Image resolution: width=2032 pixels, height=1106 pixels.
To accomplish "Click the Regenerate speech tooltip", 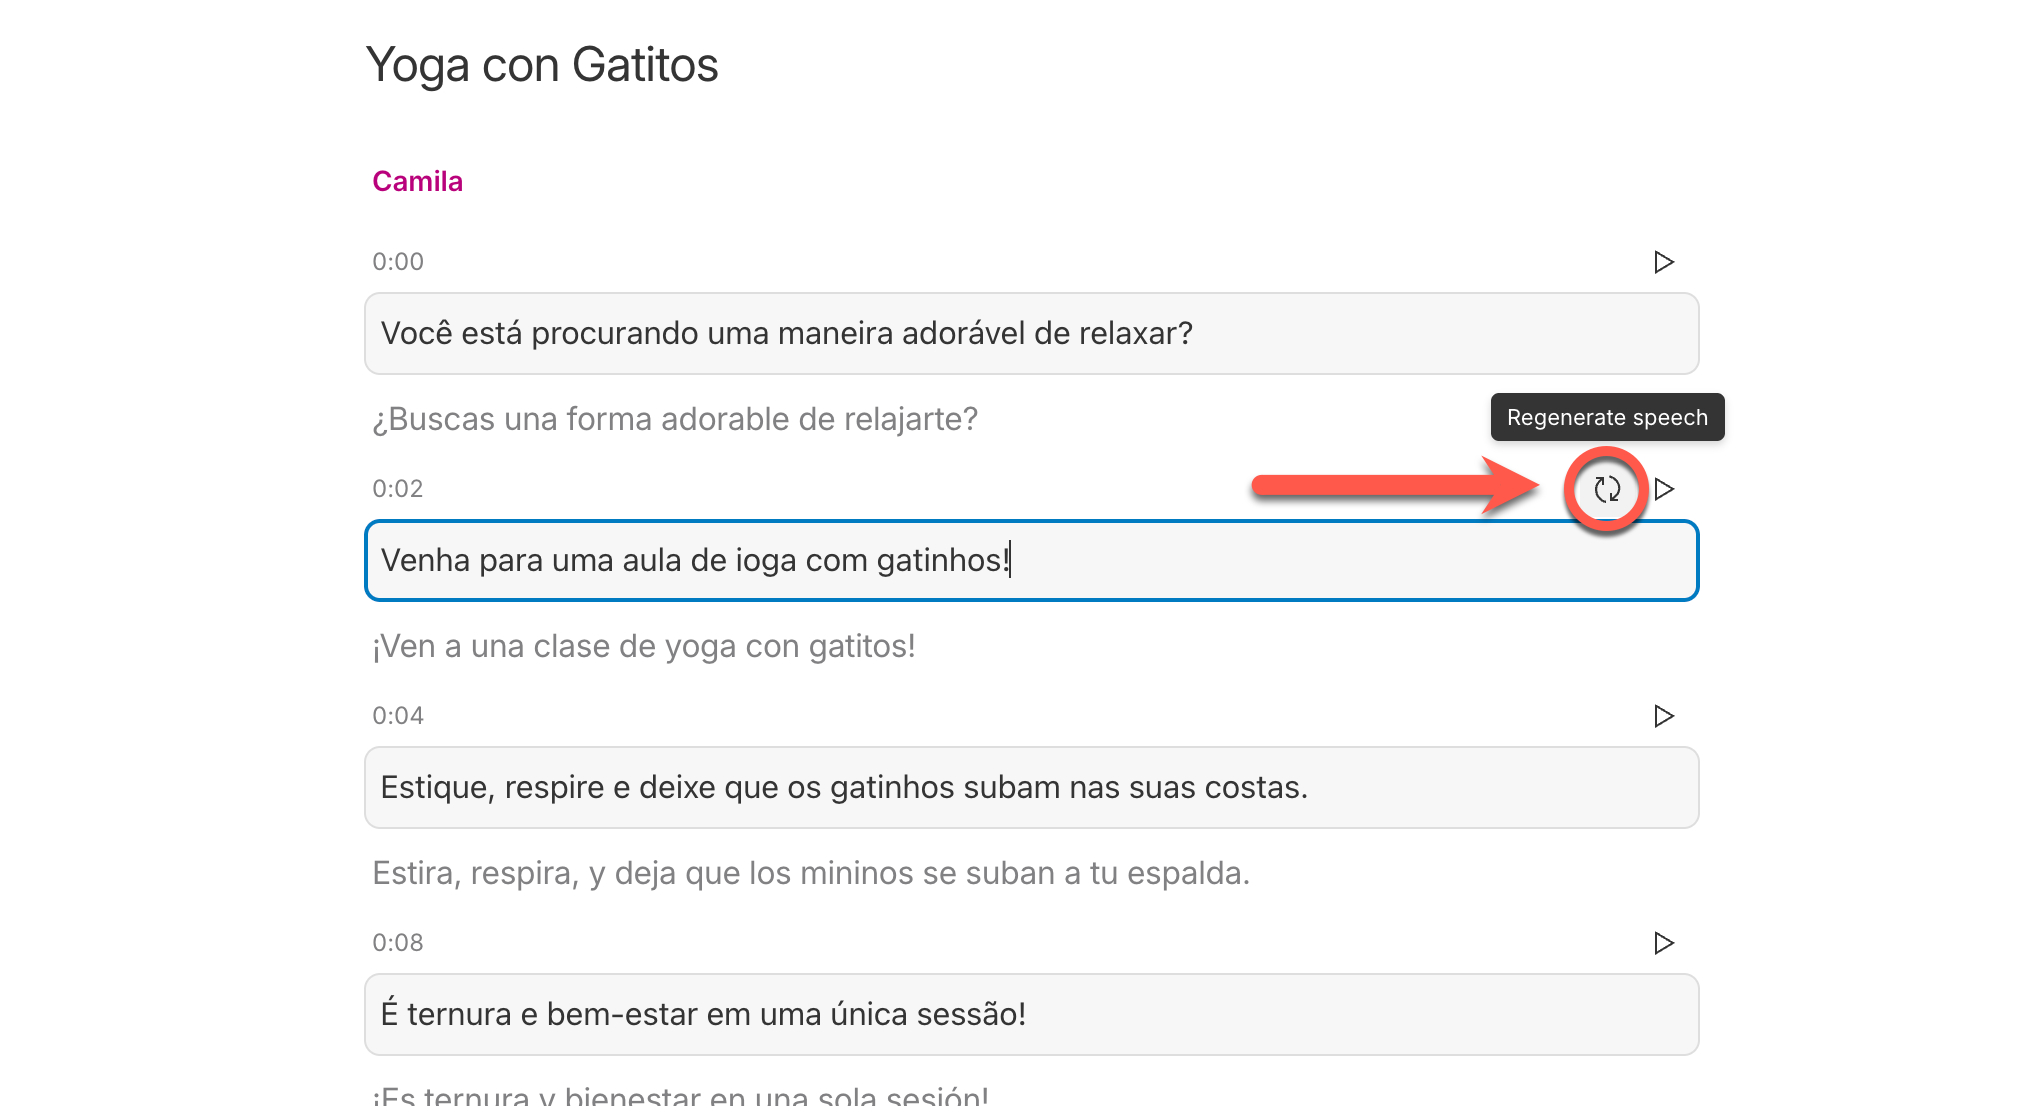I will click(x=1606, y=417).
